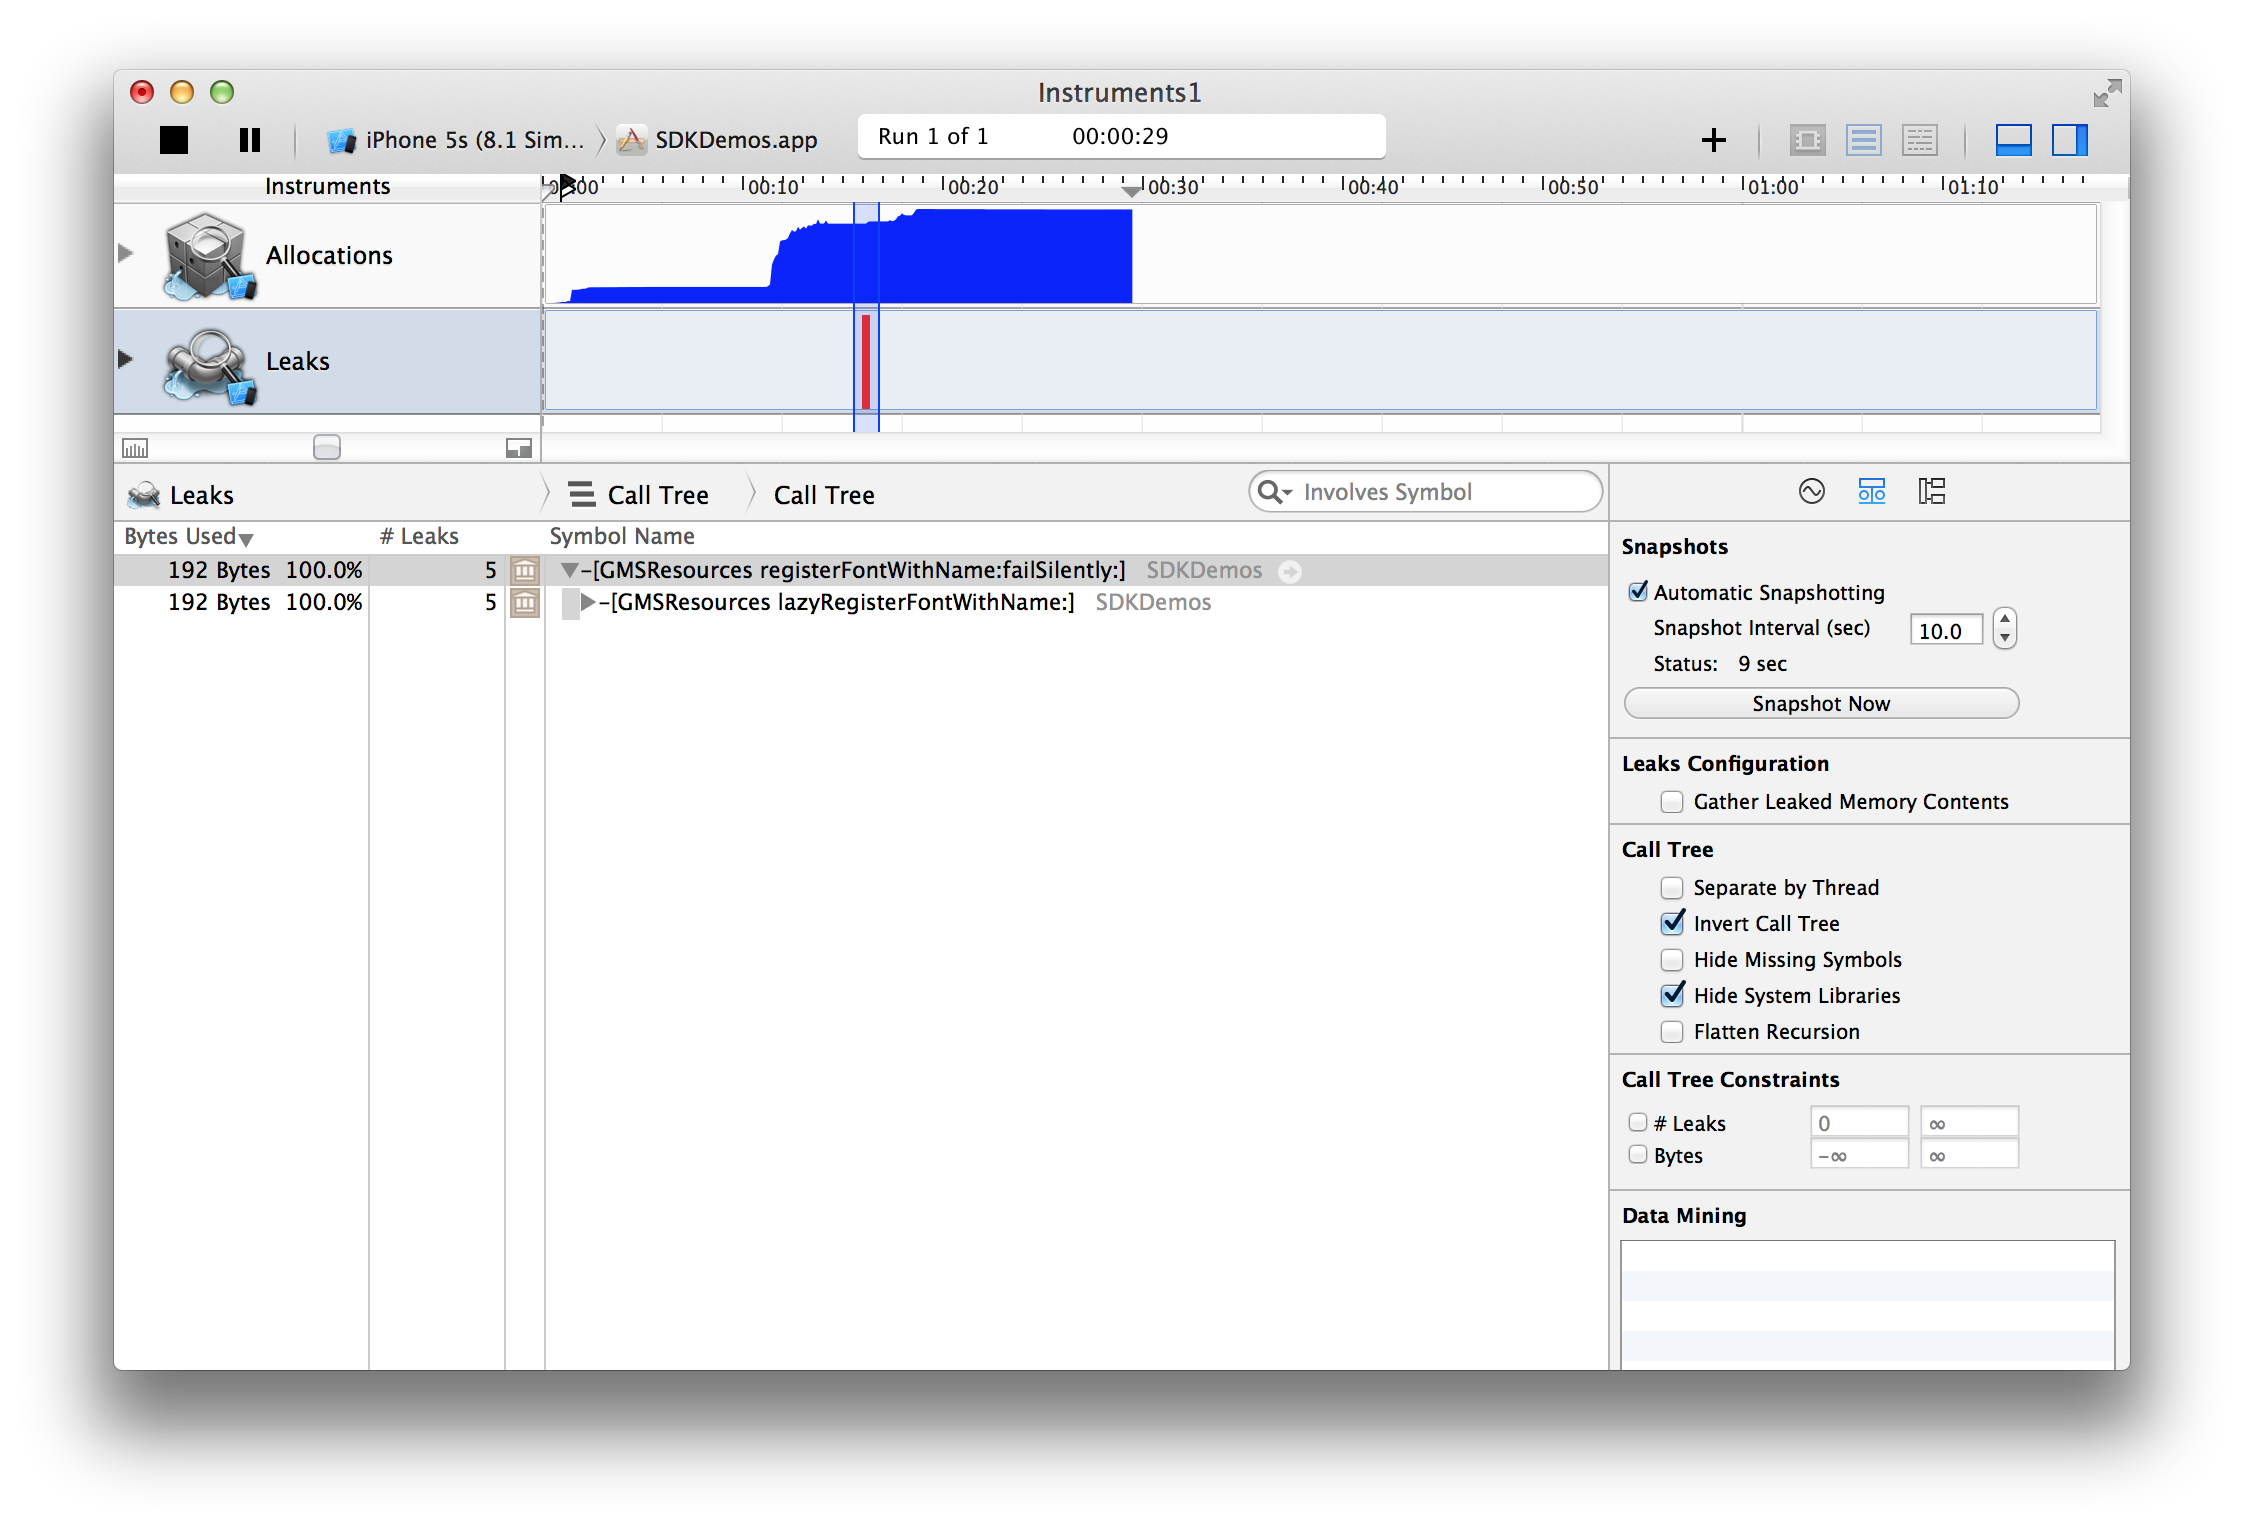Disable Automatic Snapshotting checkbox
Image resolution: width=2244 pixels, height=1528 pixels.
pos(1638,592)
